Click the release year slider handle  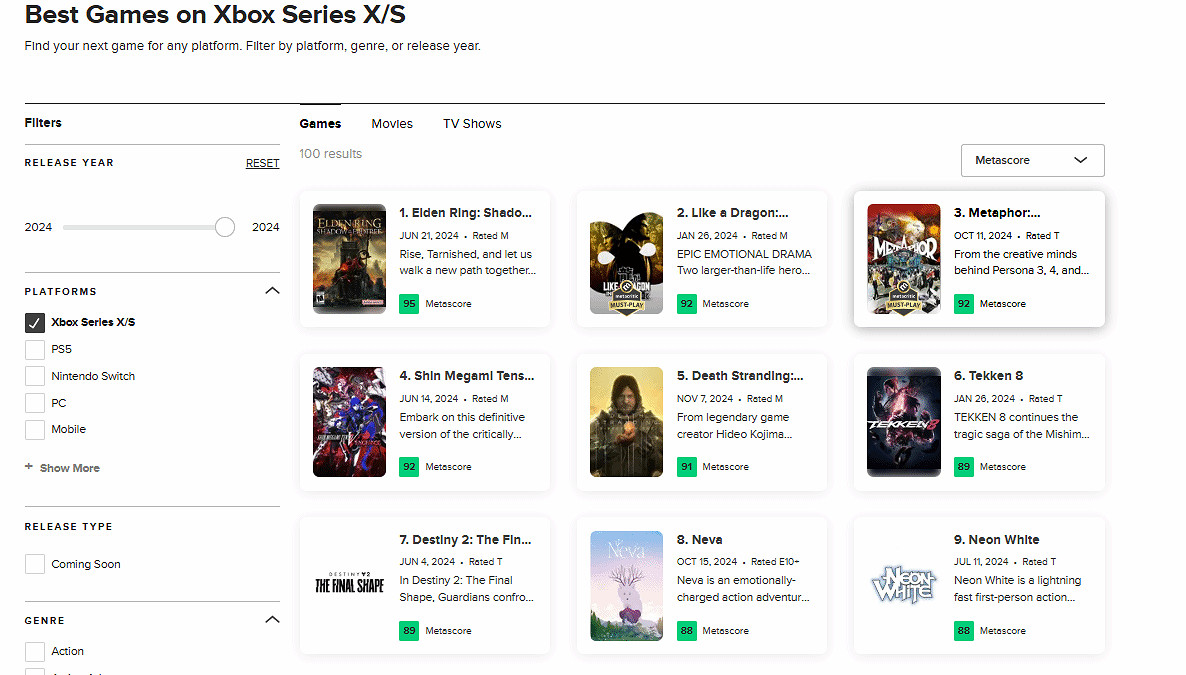[x=224, y=227]
